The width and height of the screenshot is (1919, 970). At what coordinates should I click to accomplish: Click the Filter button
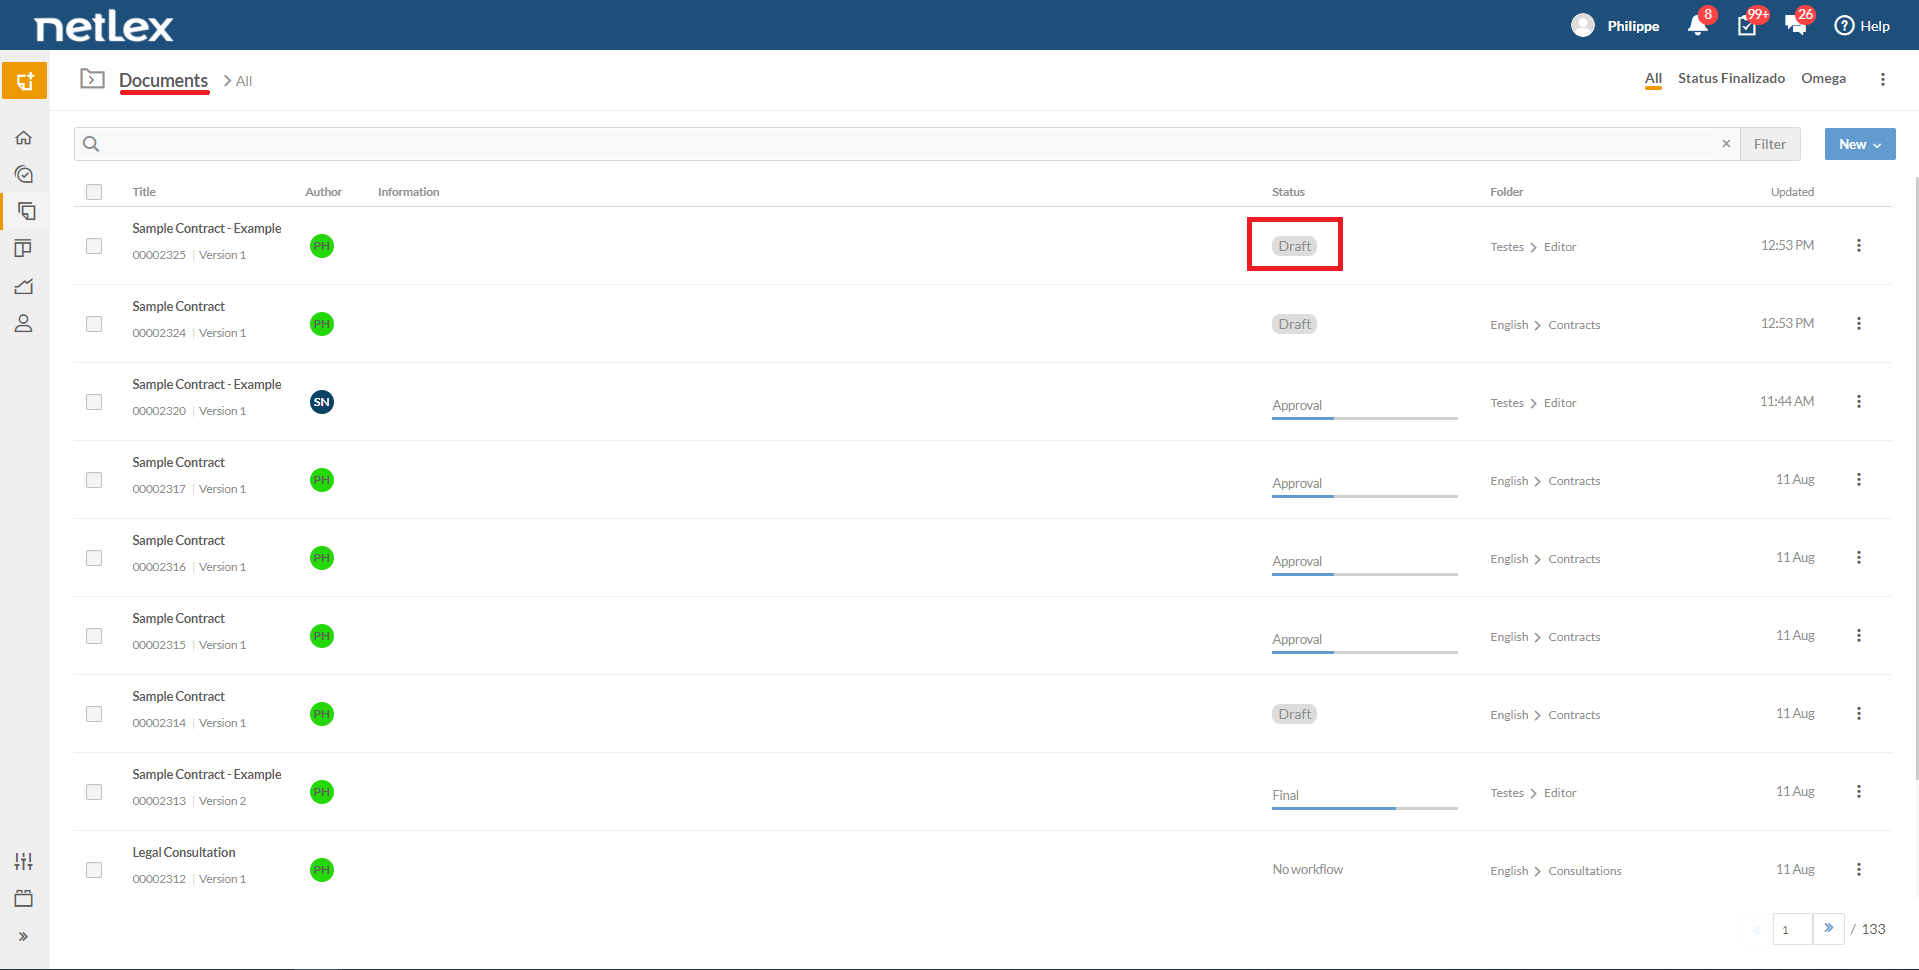tap(1770, 144)
